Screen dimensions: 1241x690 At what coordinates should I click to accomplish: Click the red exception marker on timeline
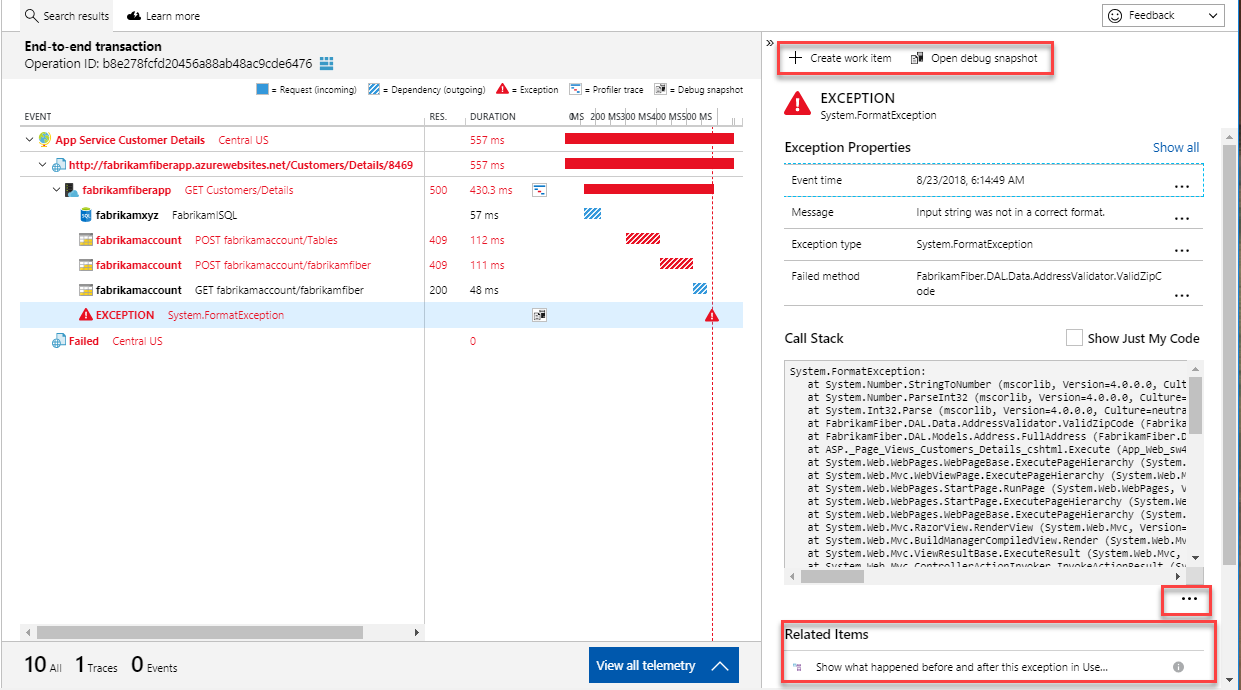click(x=711, y=315)
